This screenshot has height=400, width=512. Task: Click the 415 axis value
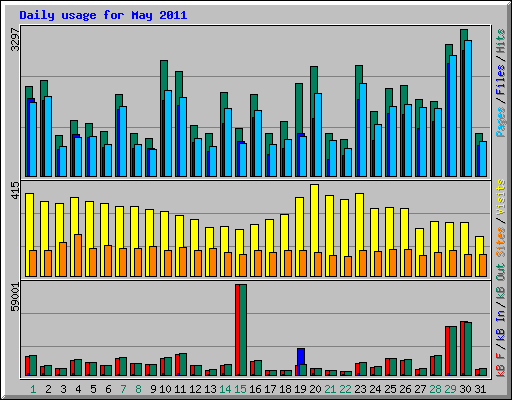tap(15, 190)
